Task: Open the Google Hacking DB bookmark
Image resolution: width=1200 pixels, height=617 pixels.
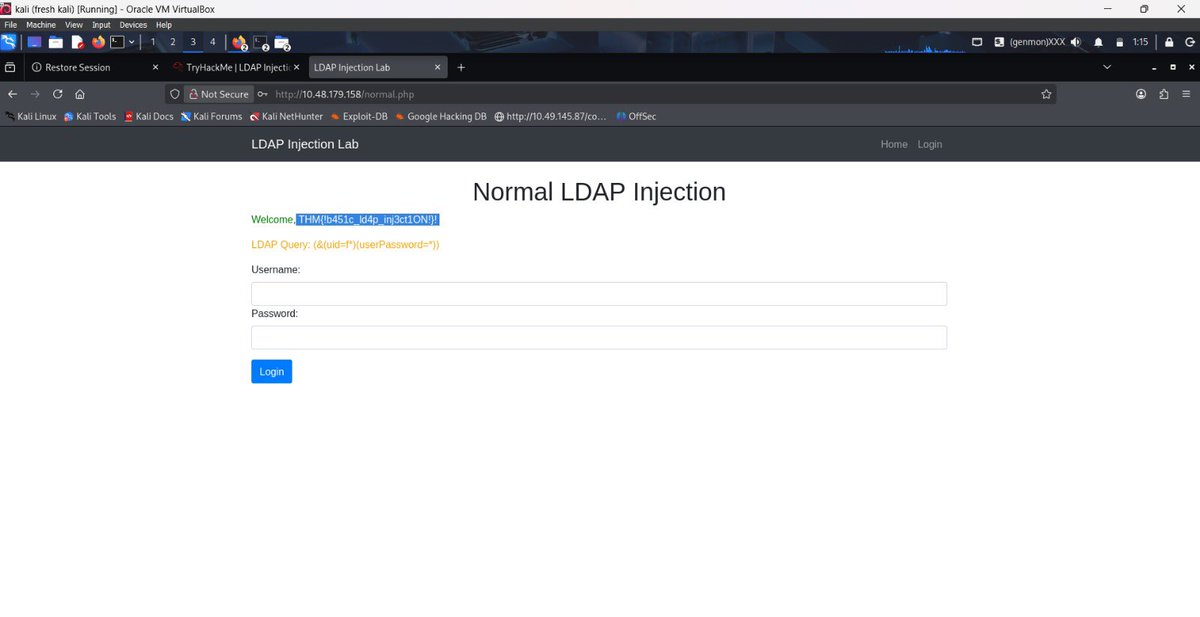Action: (441, 116)
